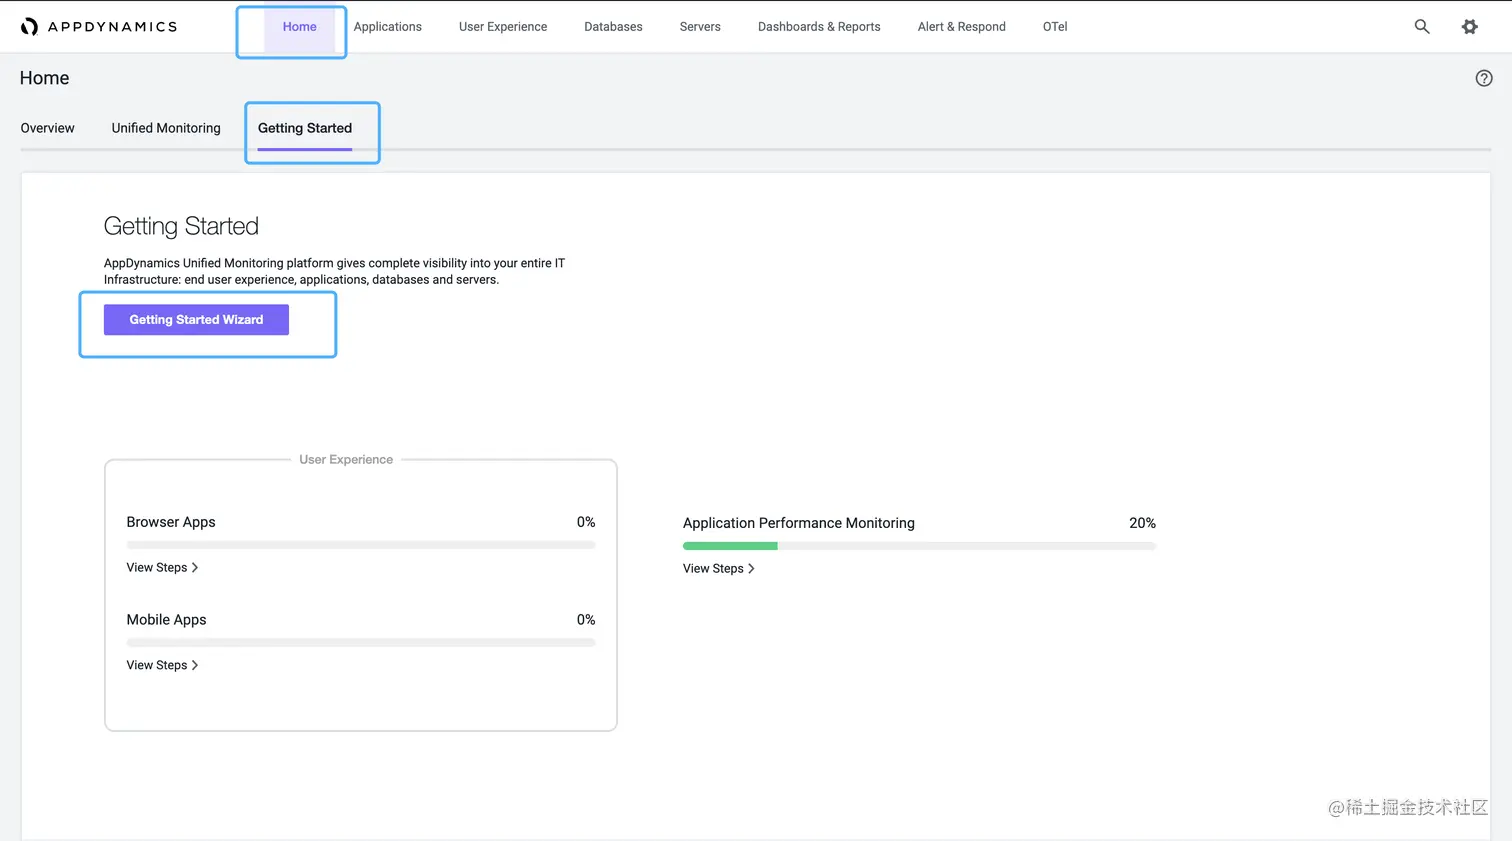The width and height of the screenshot is (1512, 841).
Task: Click the Mobile Apps 0% value
Action: (586, 620)
